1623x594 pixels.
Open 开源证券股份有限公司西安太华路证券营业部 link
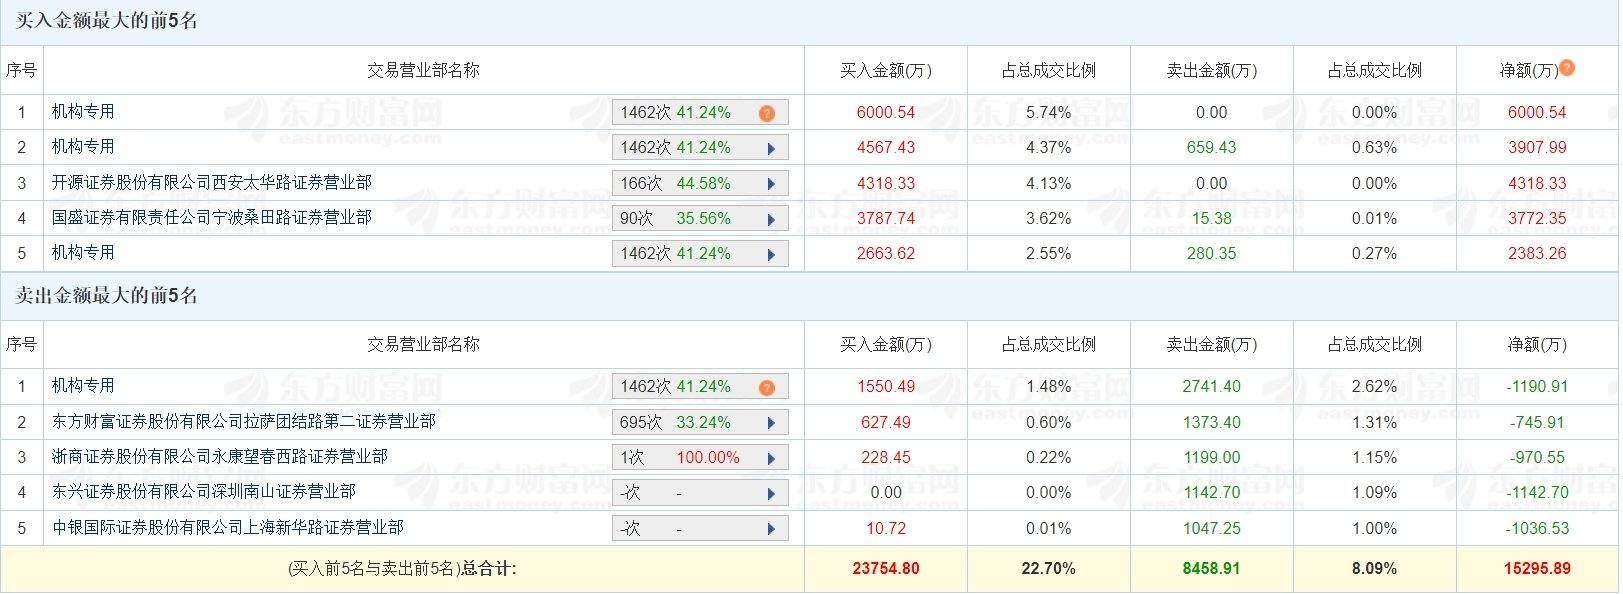(x=212, y=183)
